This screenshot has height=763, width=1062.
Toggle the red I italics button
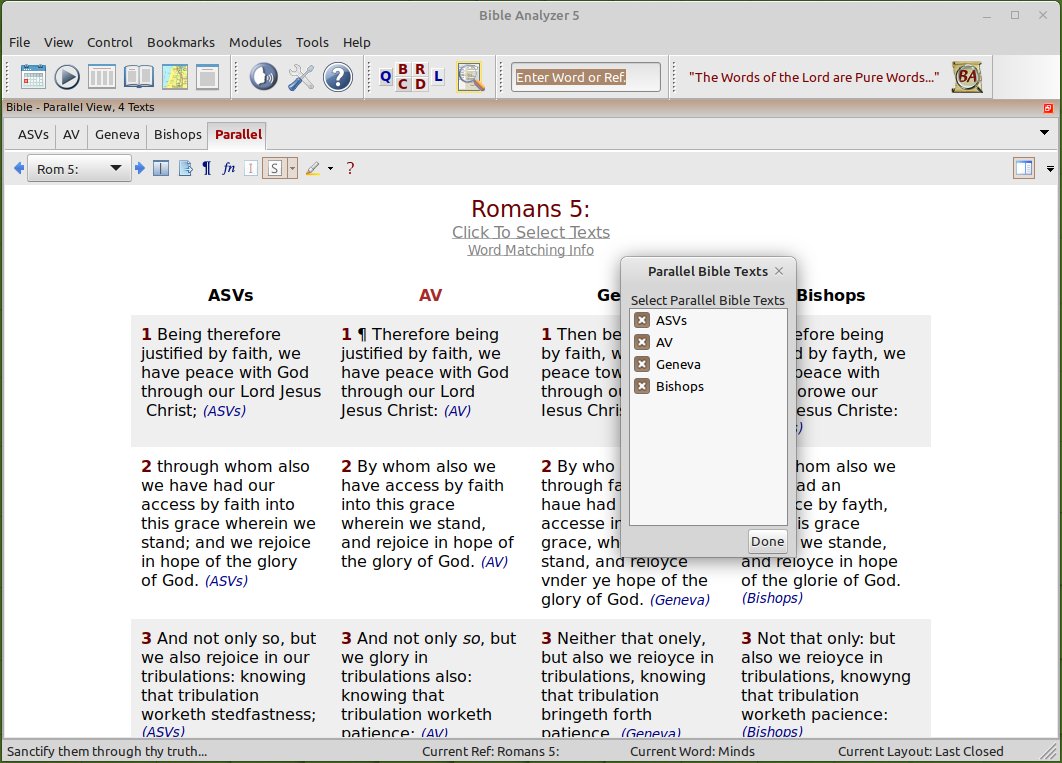[251, 168]
